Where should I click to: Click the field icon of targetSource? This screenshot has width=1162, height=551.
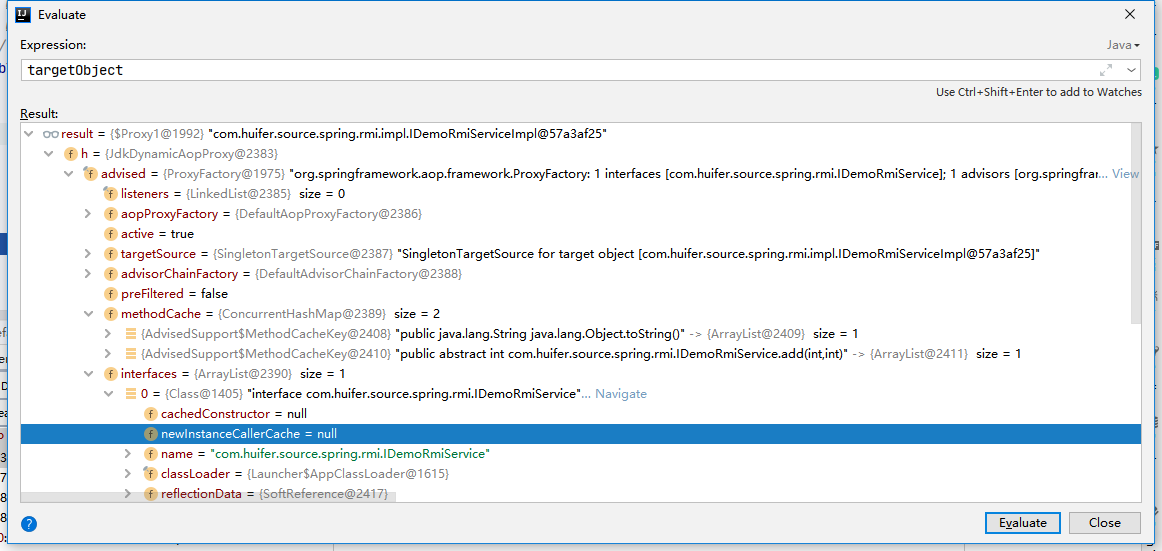click(110, 254)
